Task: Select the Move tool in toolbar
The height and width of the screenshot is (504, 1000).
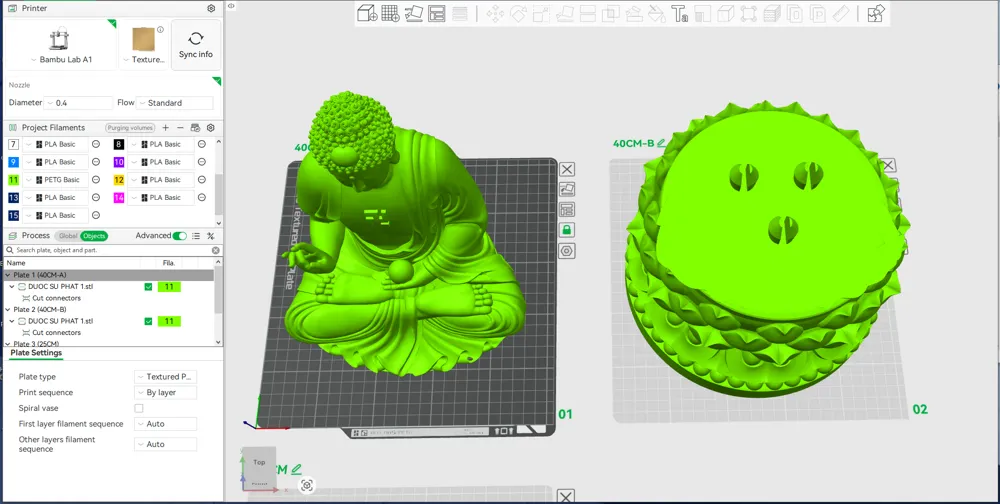Action: [x=496, y=13]
